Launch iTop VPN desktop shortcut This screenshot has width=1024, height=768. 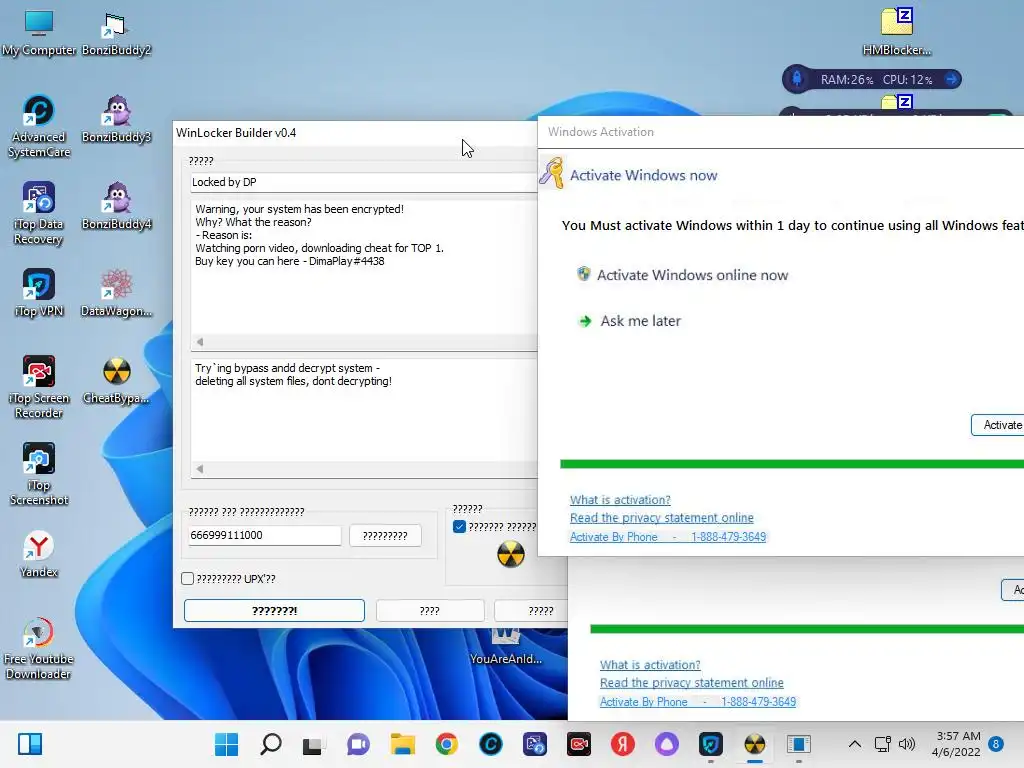coord(39,293)
